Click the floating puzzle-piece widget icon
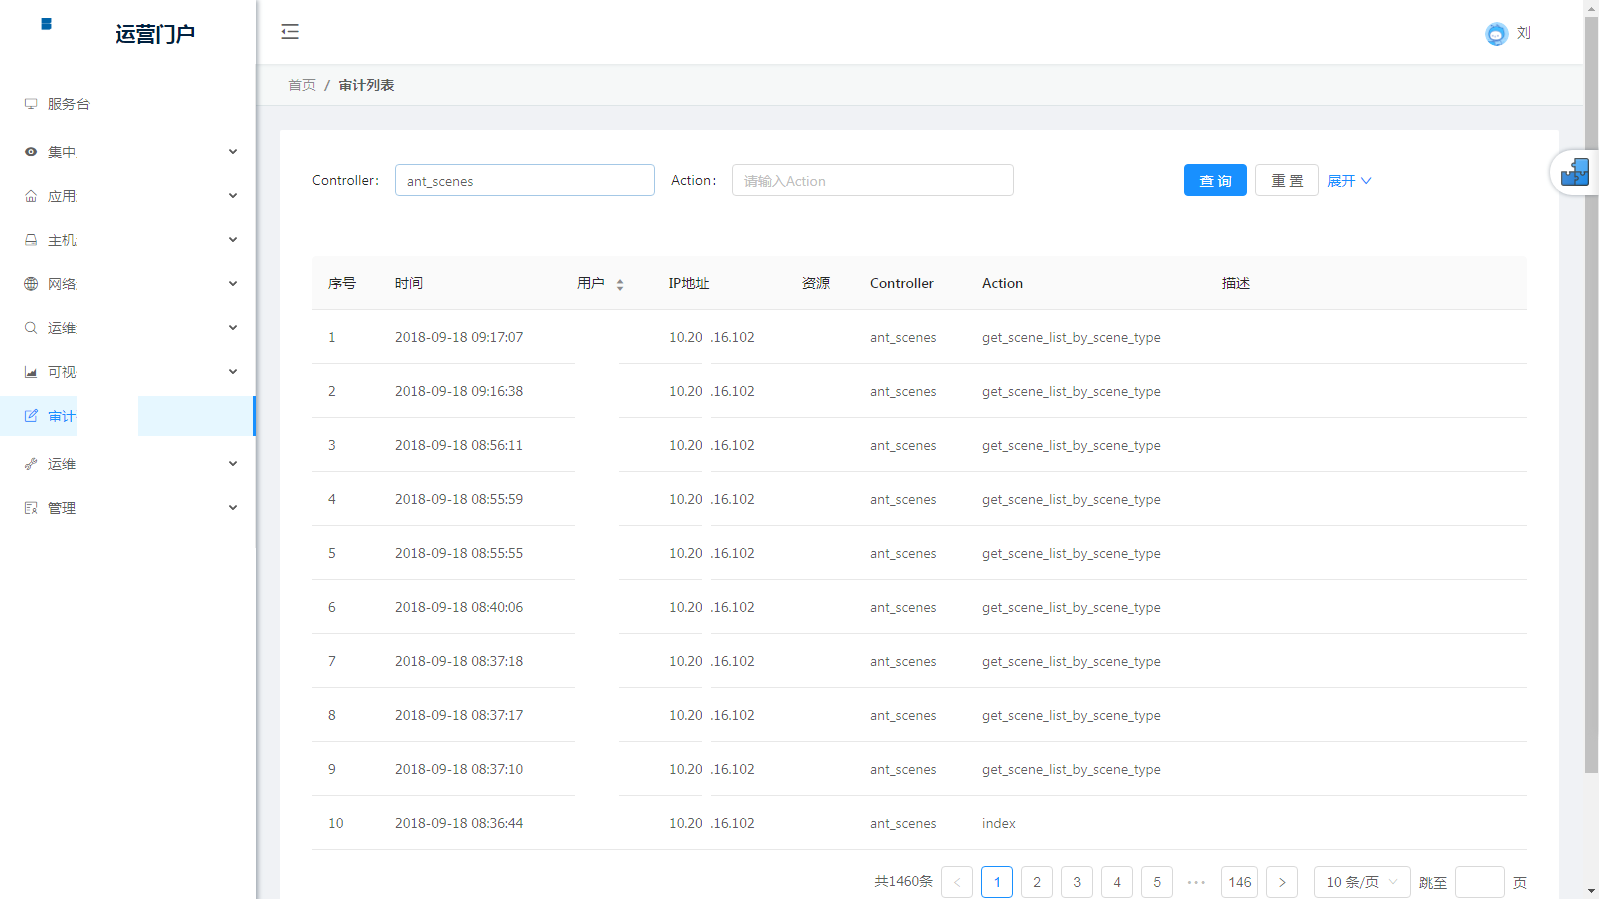 [x=1575, y=172]
